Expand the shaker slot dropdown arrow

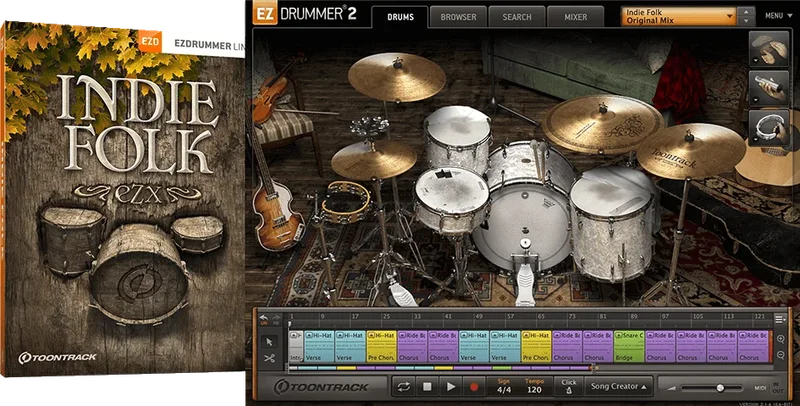755,101
